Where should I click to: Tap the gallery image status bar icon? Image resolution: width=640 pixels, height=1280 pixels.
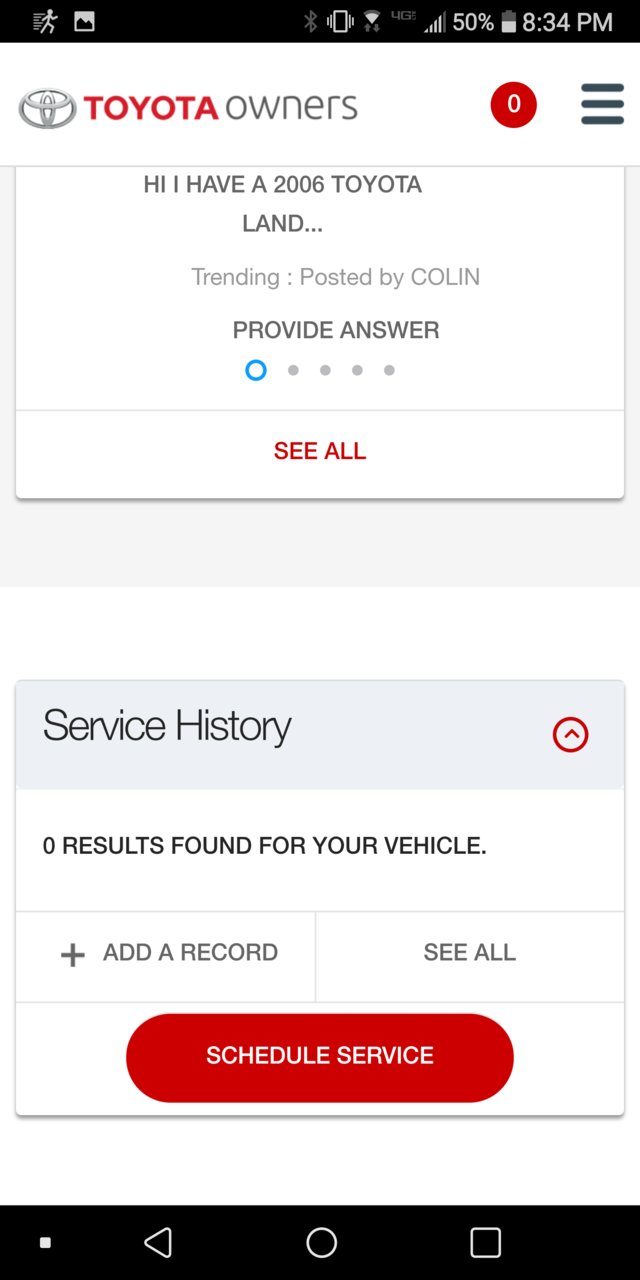[85, 21]
